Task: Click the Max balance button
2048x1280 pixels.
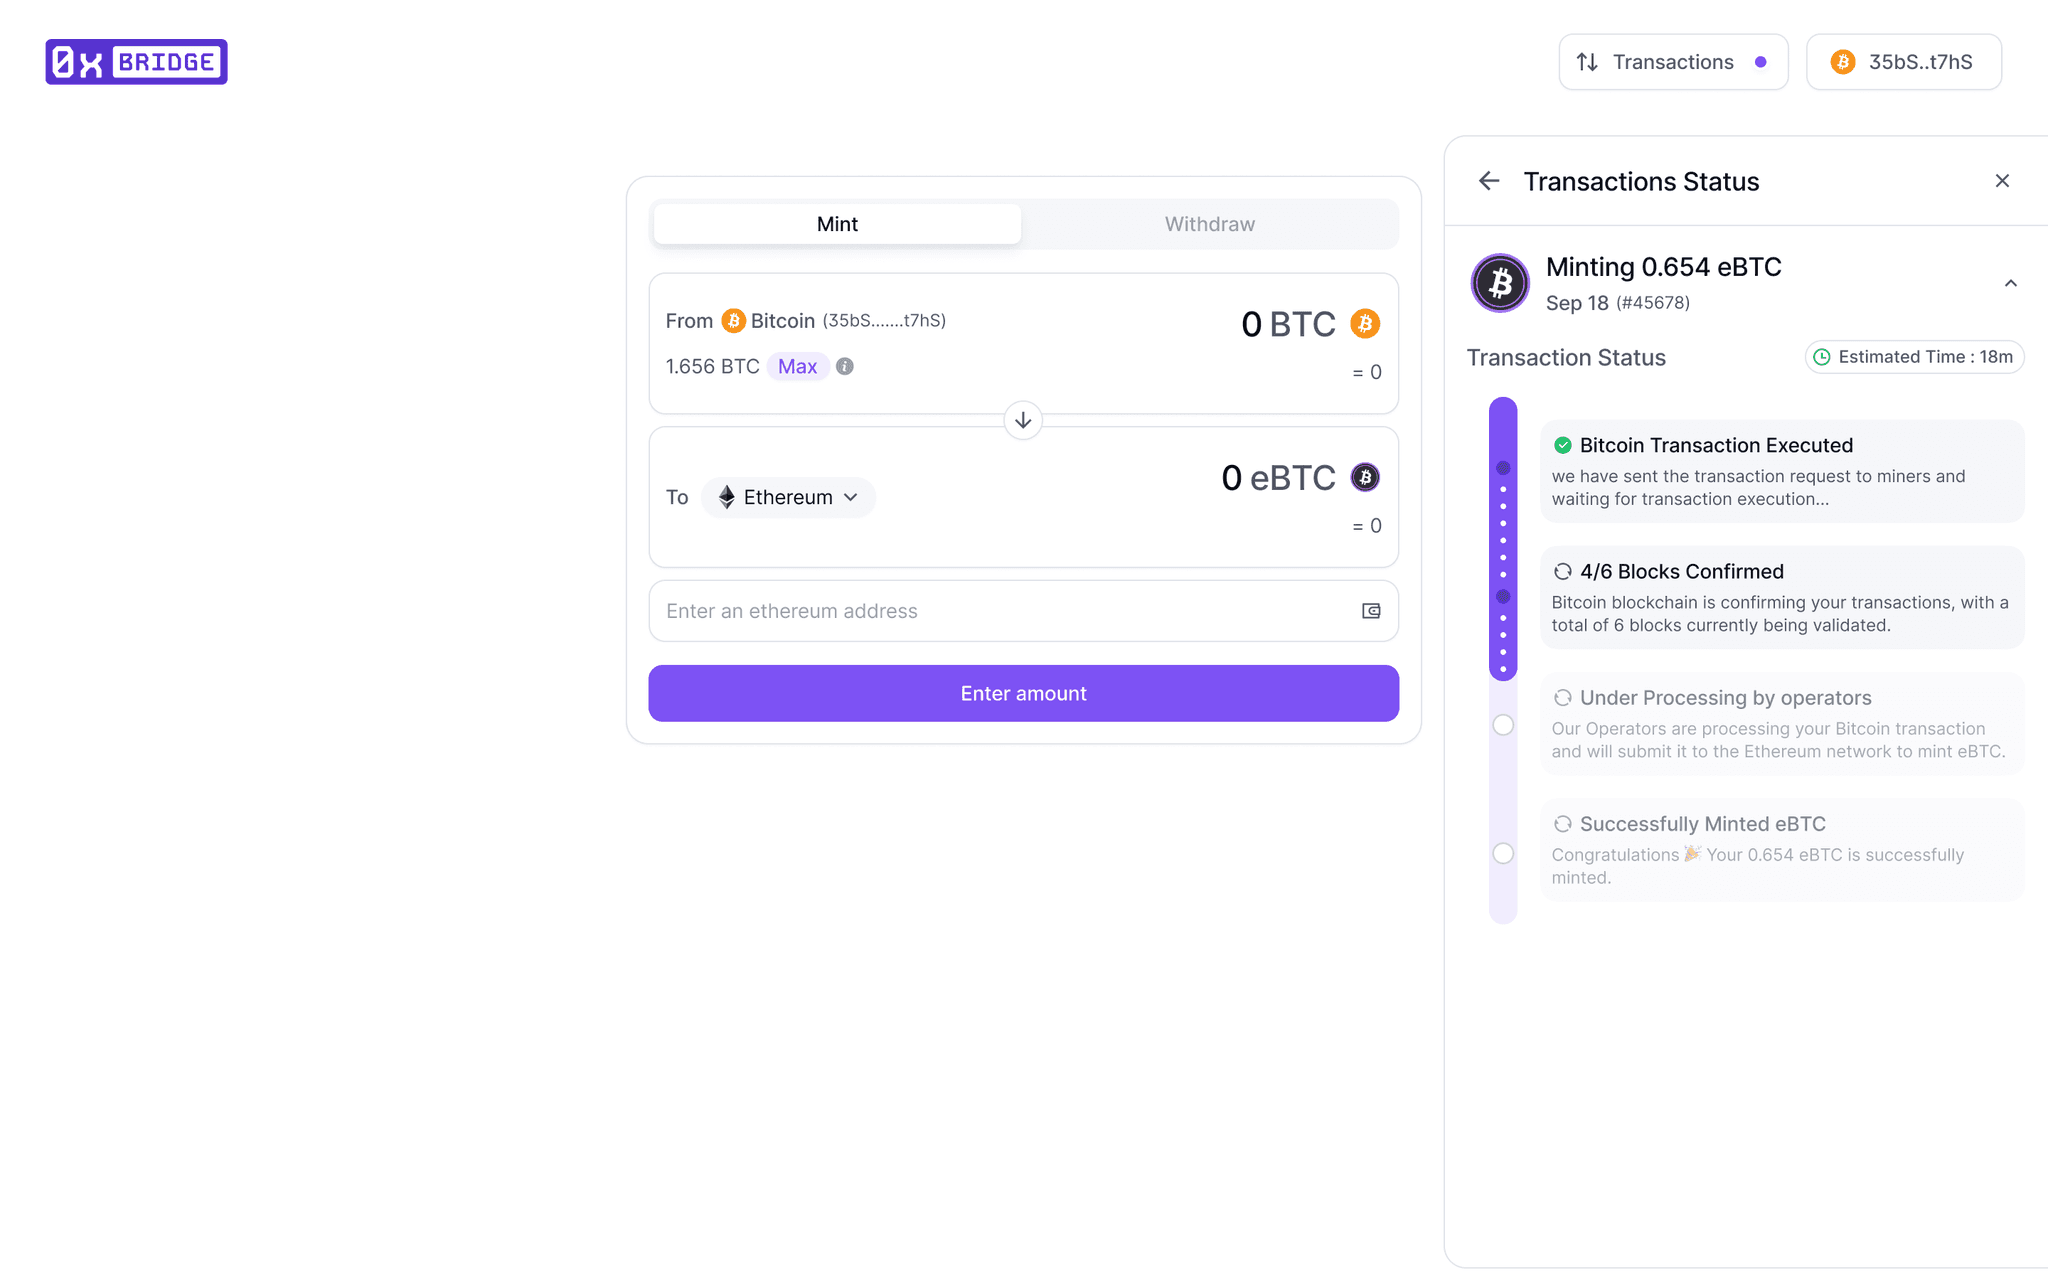Action: pos(797,367)
